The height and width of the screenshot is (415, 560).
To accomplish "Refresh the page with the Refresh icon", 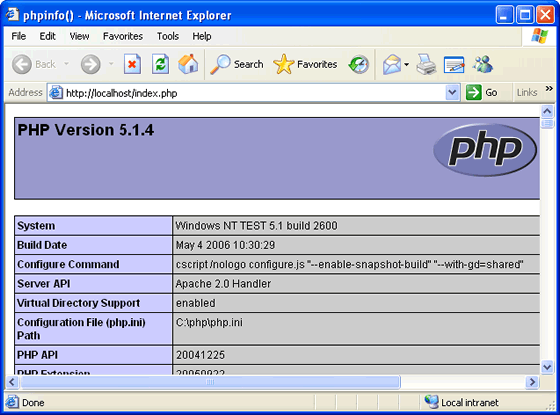I will pos(160,64).
